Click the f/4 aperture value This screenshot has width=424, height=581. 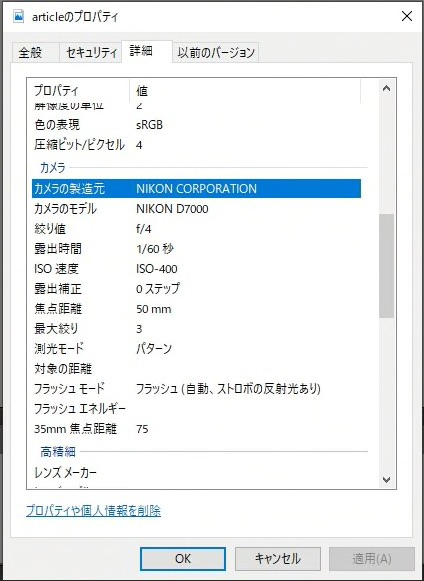click(x=143, y=229)
